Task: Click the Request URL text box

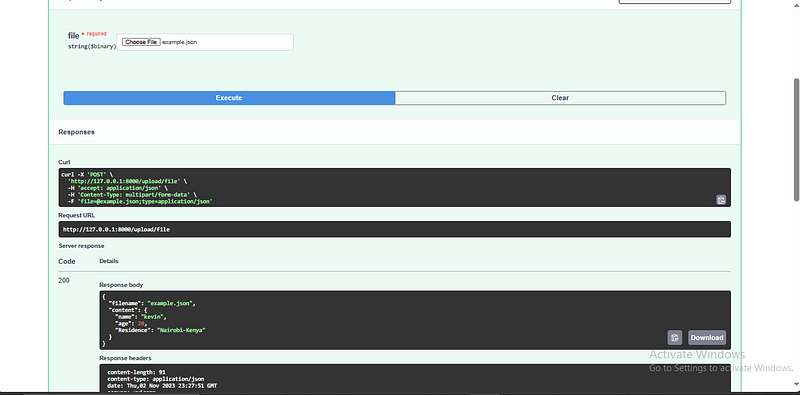Action: 394,229
